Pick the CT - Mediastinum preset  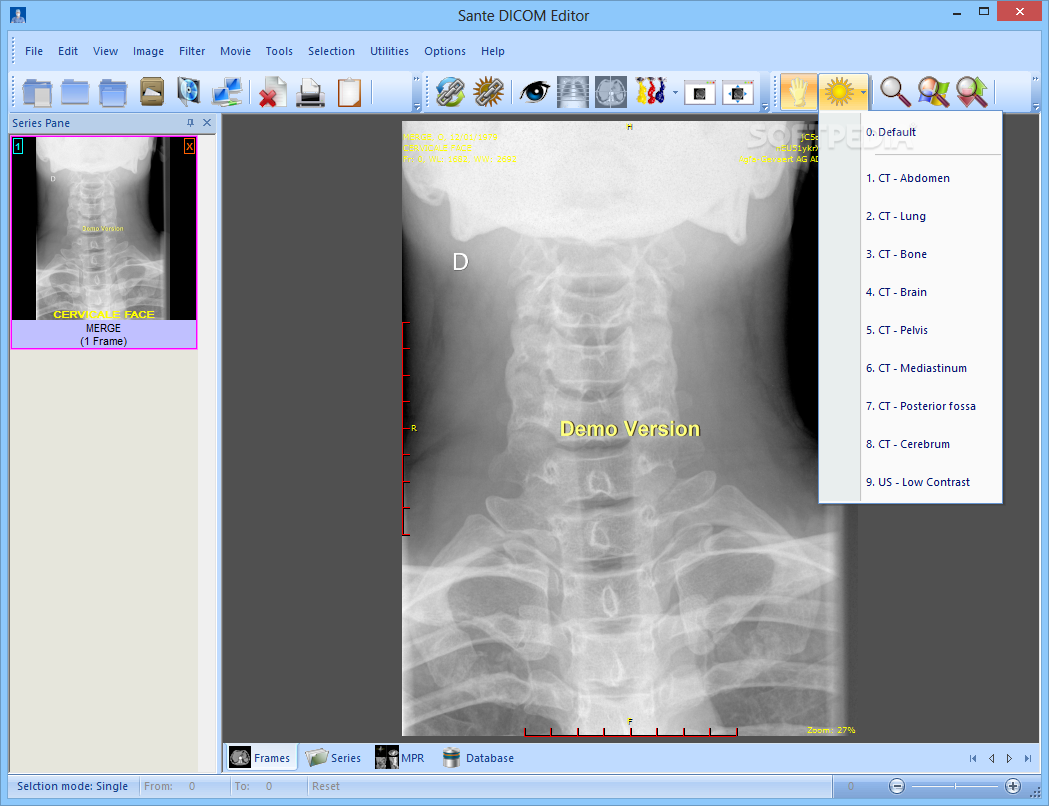911,369
